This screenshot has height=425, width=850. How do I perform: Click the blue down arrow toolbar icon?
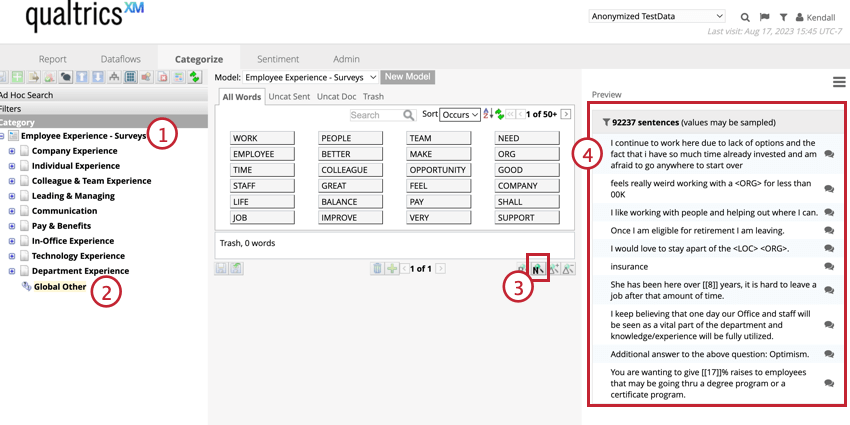coord(98,77)
